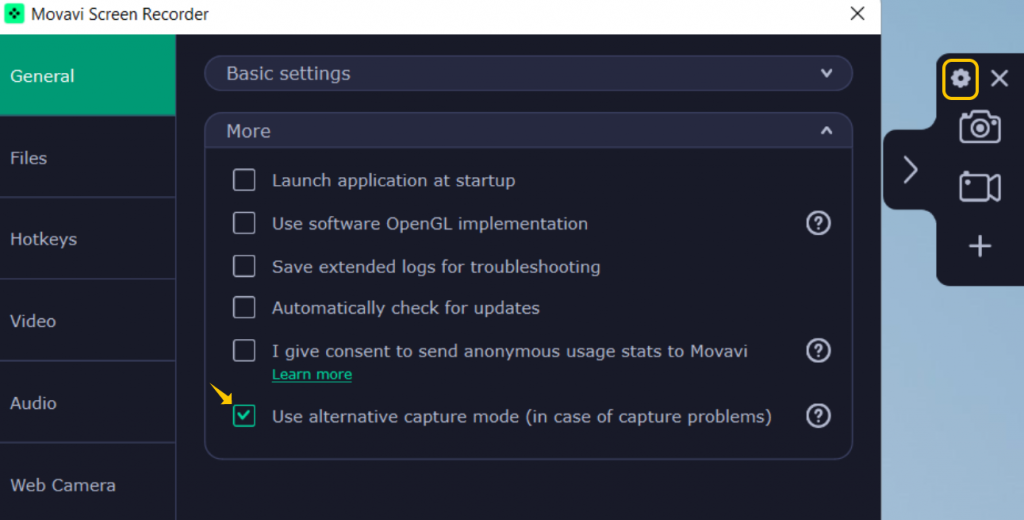
Task: Open settings via the gear icon
Action: (x=960, y=79)
